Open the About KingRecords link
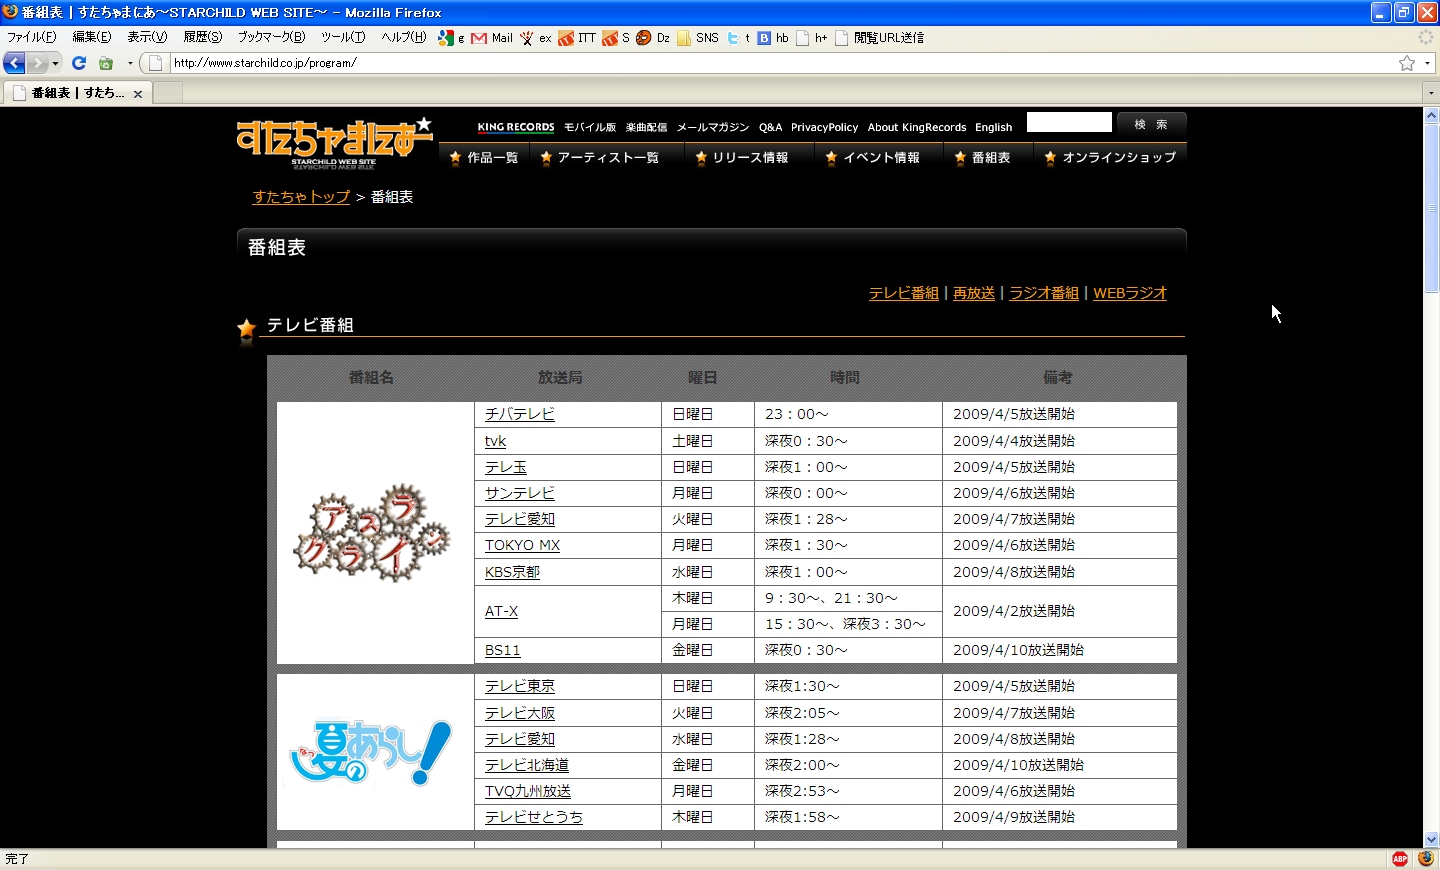Viewport: 1440px width, 870px height. (x=917, y=127)
